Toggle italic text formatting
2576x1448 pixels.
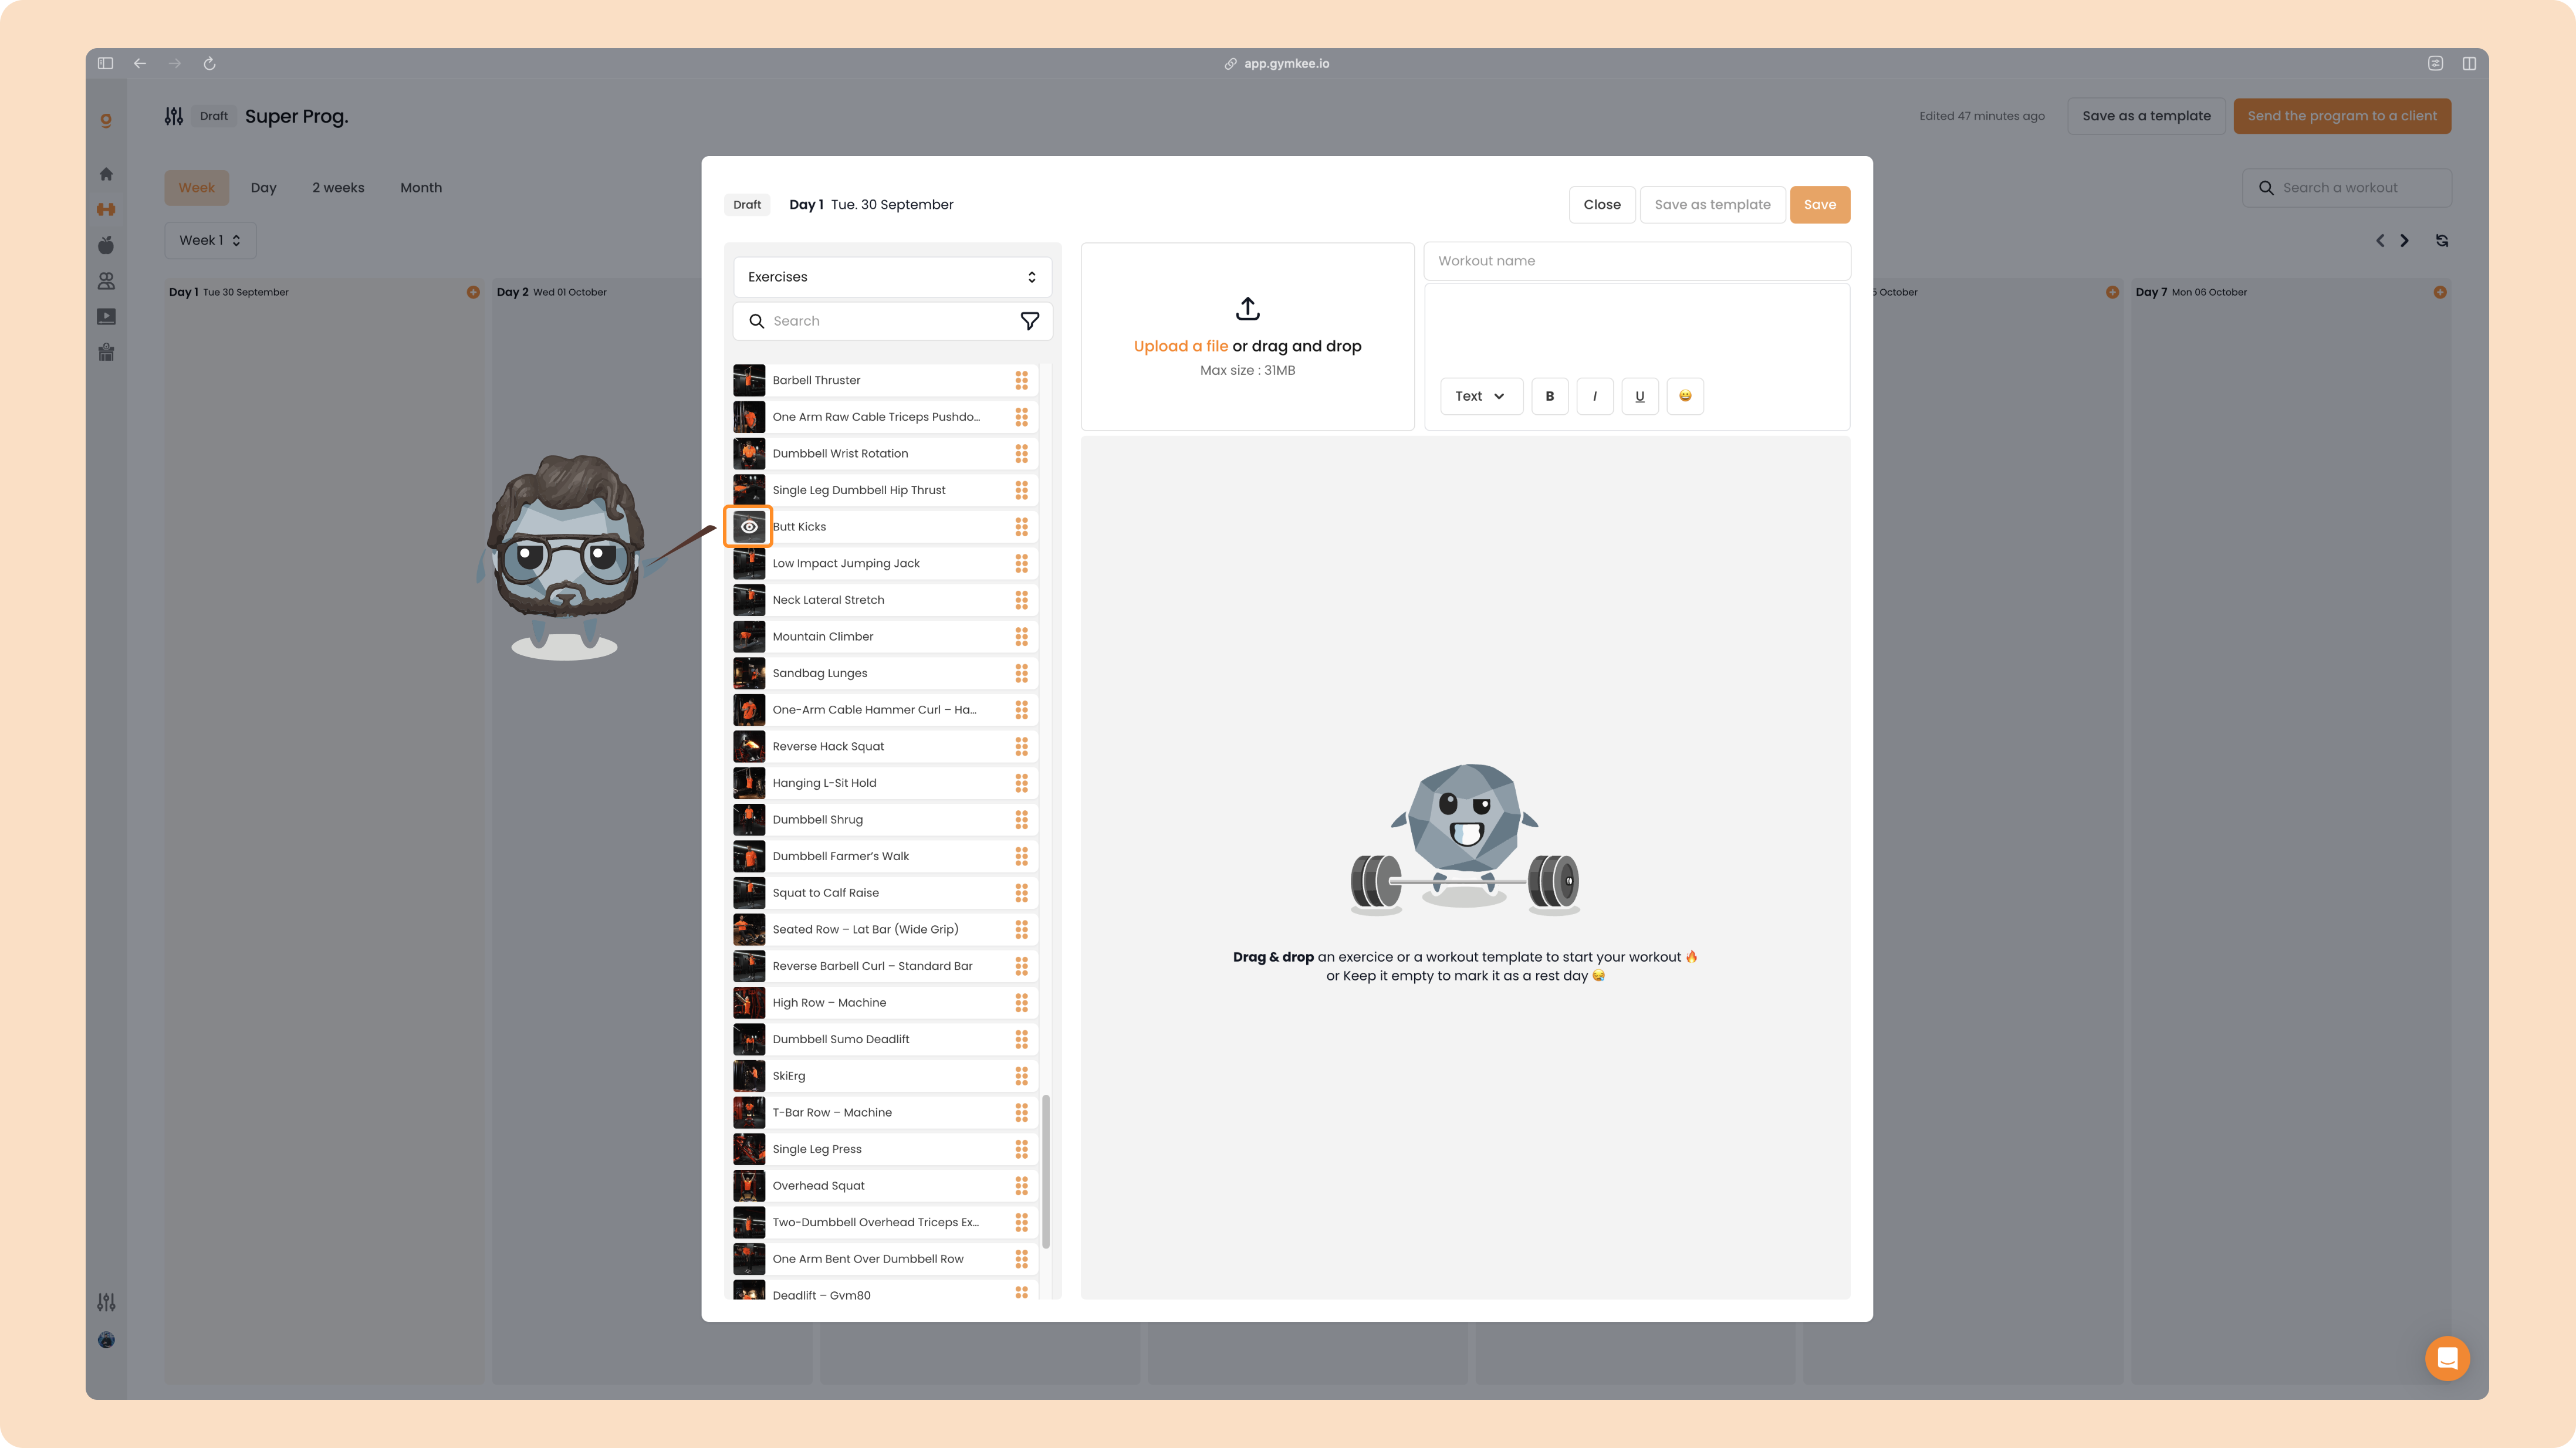click(x=1594, y=396)
